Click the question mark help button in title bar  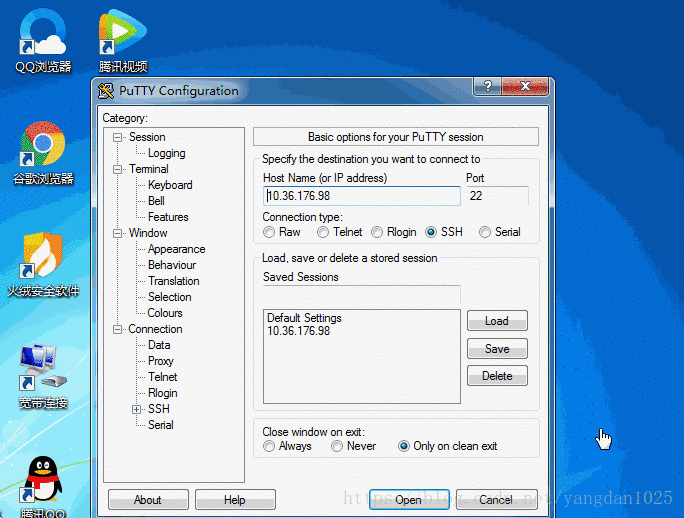[487, 86]
